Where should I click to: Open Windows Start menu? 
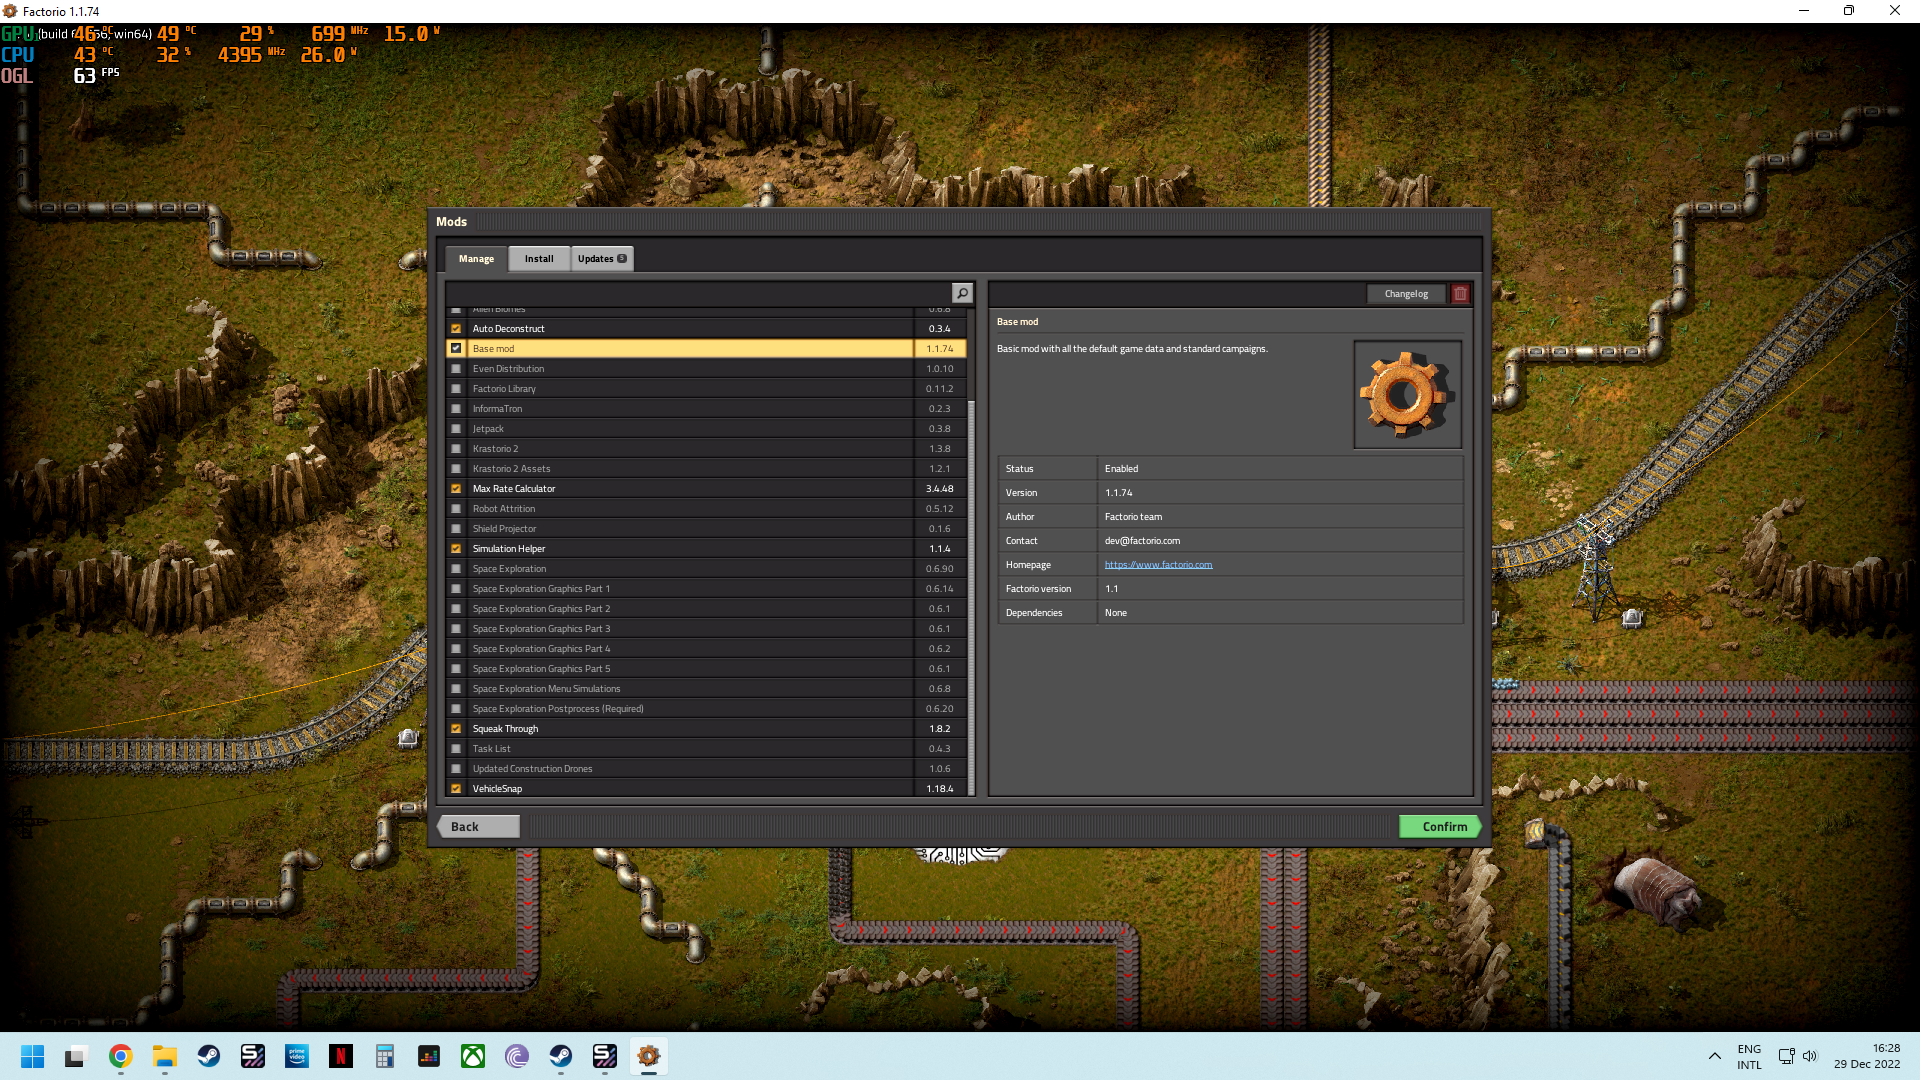pos(32,1056)
